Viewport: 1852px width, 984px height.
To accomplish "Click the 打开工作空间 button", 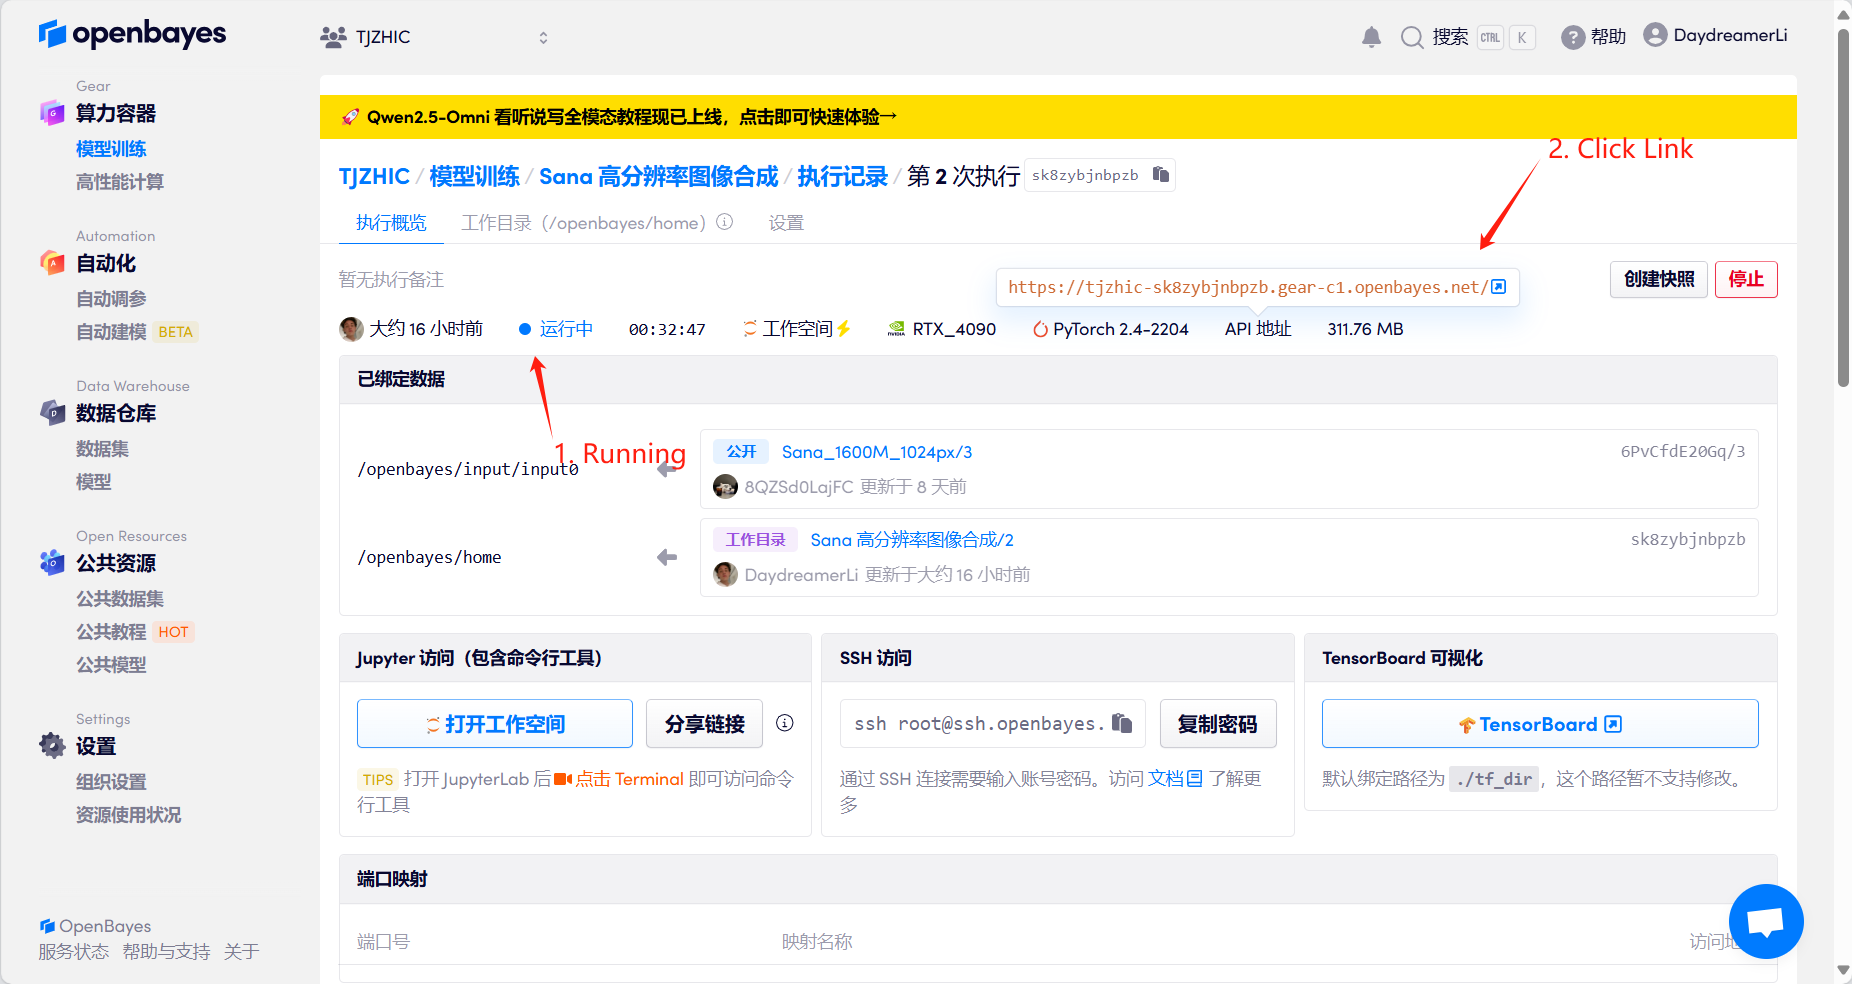I will pos(495,724).
